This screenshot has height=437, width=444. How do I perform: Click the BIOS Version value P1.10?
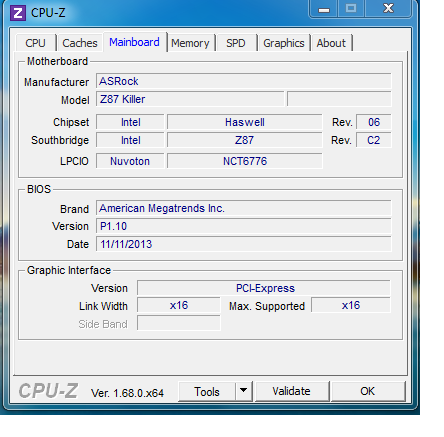tap(243, 226)
